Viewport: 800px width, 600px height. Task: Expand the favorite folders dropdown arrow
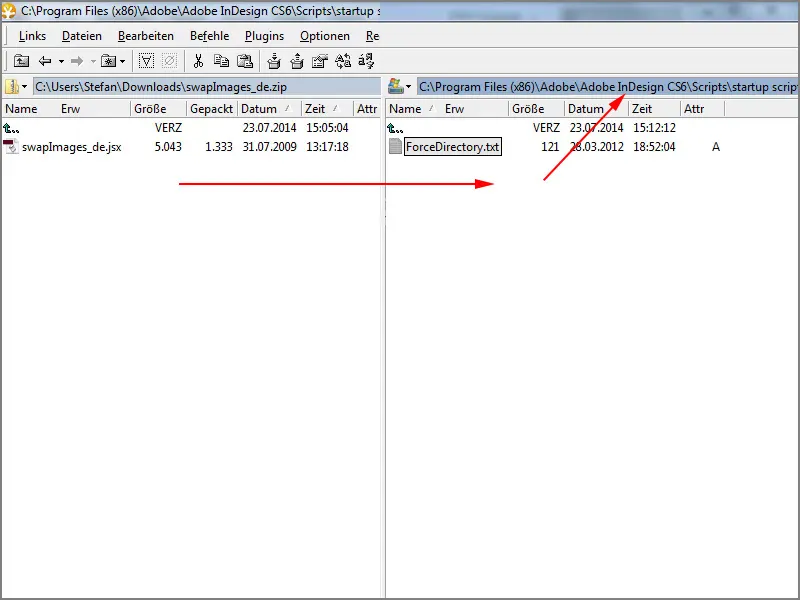point(122,62)
